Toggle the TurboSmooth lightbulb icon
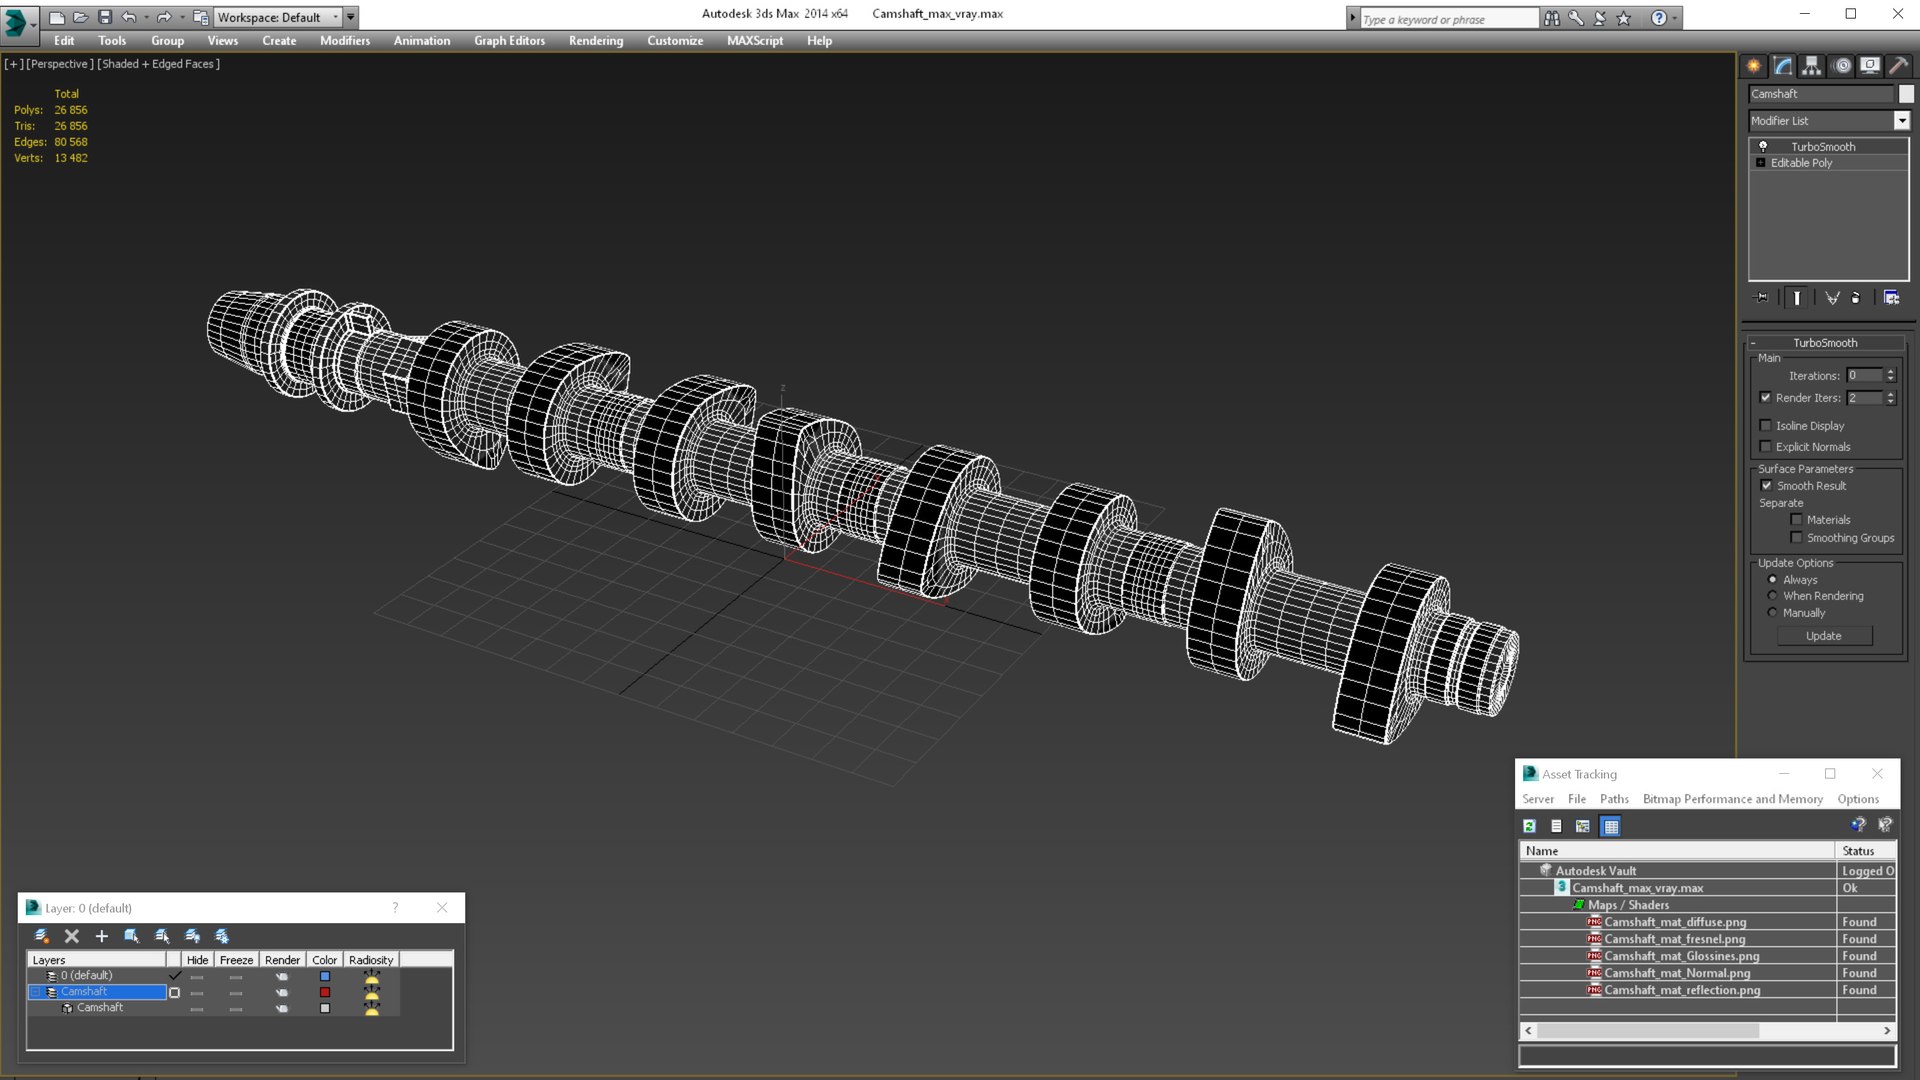The image size is (1920, 1080). pyautogui.click(x=1763, y=147)
